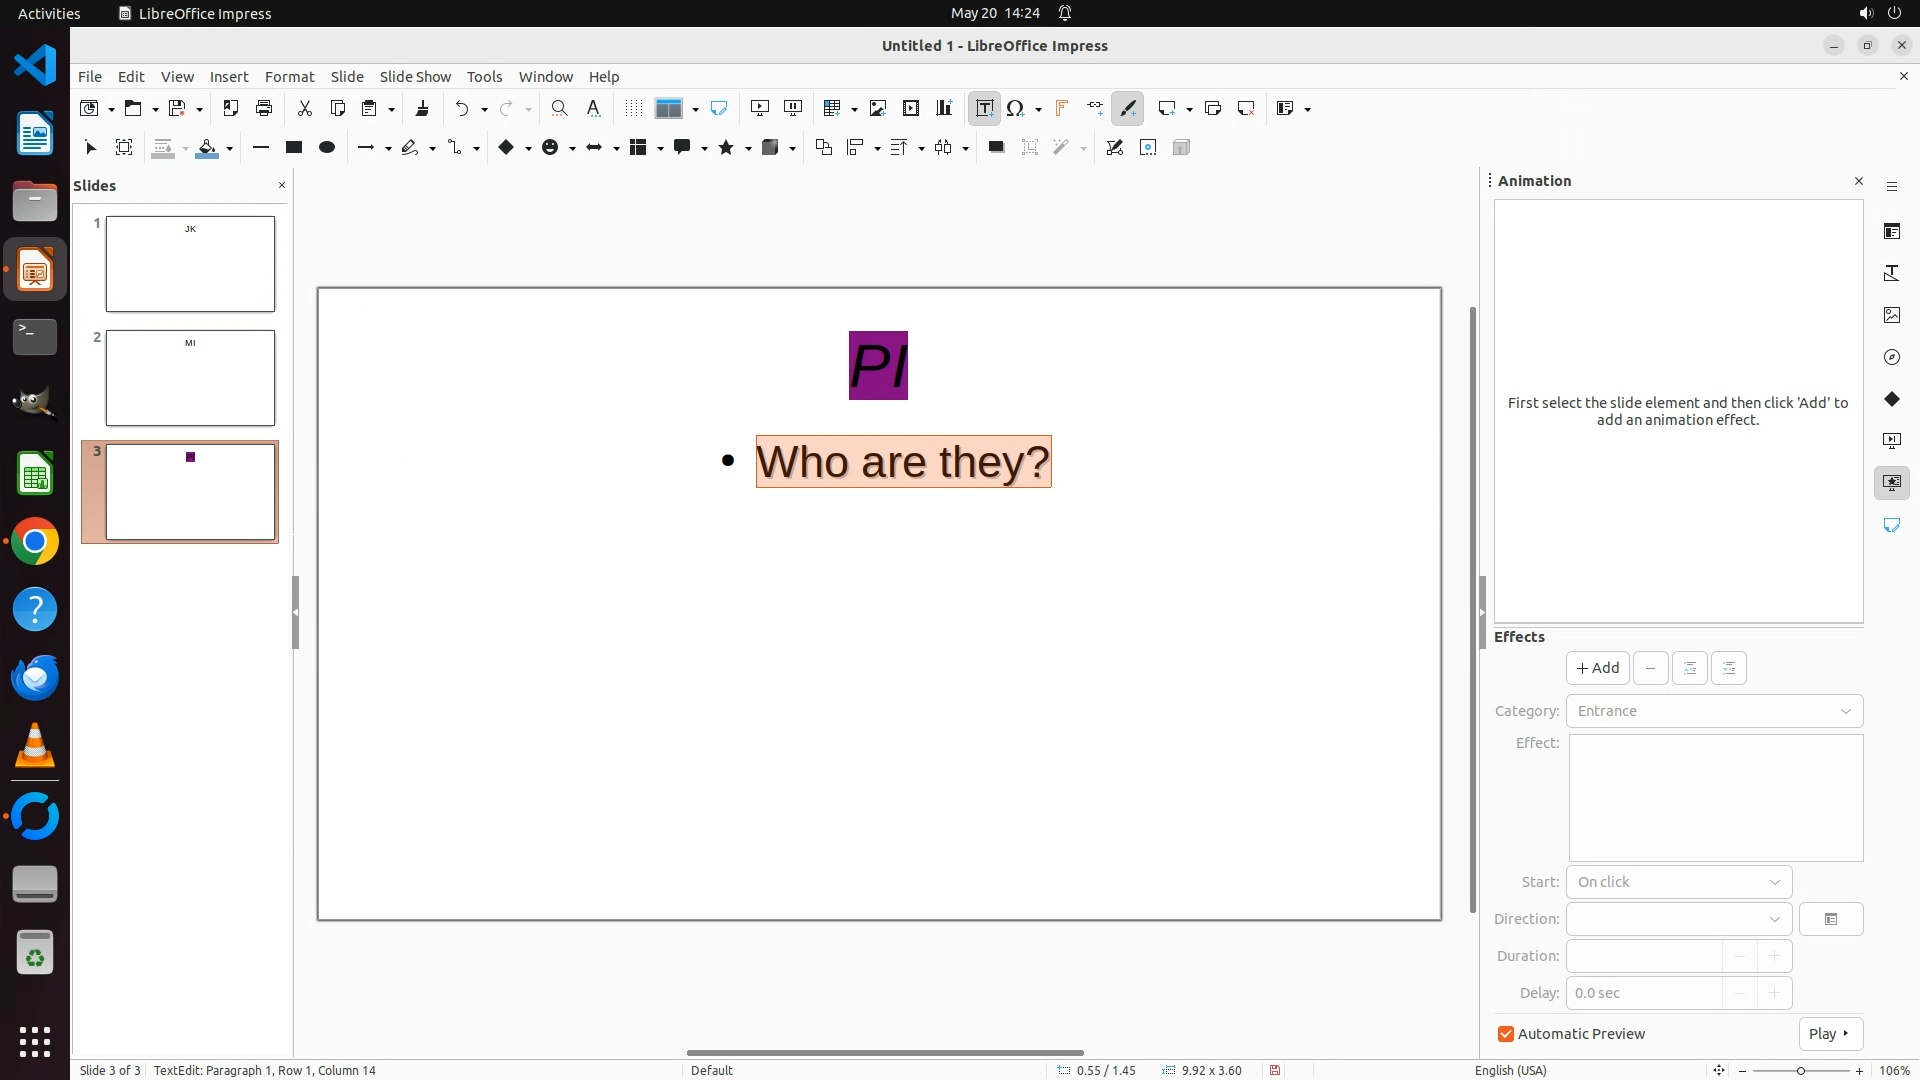Viewport: 1920px width, 1080px height.
Task: Select the Ellipse drawing tool
Action: coord(327,148)
